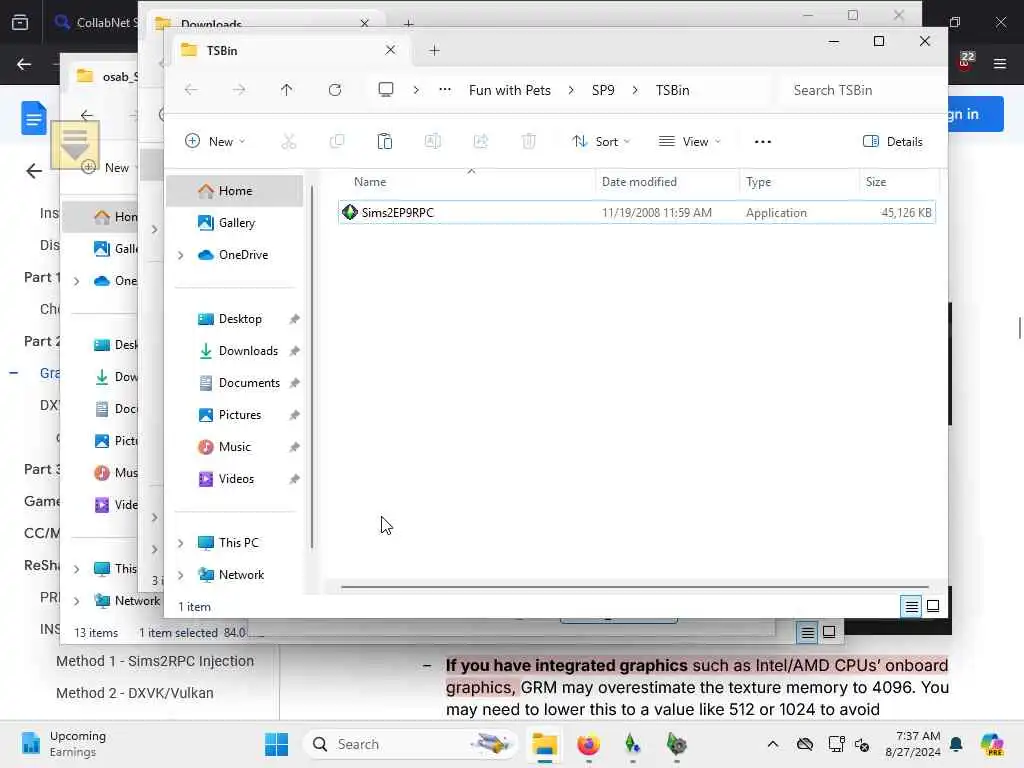
Task: Open the See more options menu
Action: (763, 142)
